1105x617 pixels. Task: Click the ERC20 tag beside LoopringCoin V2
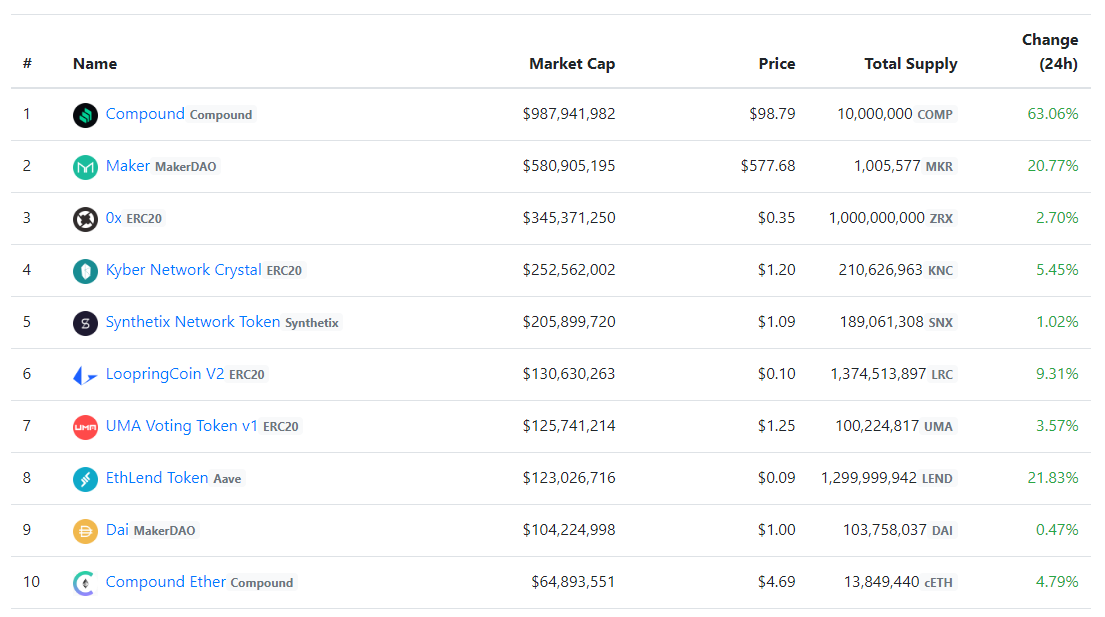(x=247, y=375)
